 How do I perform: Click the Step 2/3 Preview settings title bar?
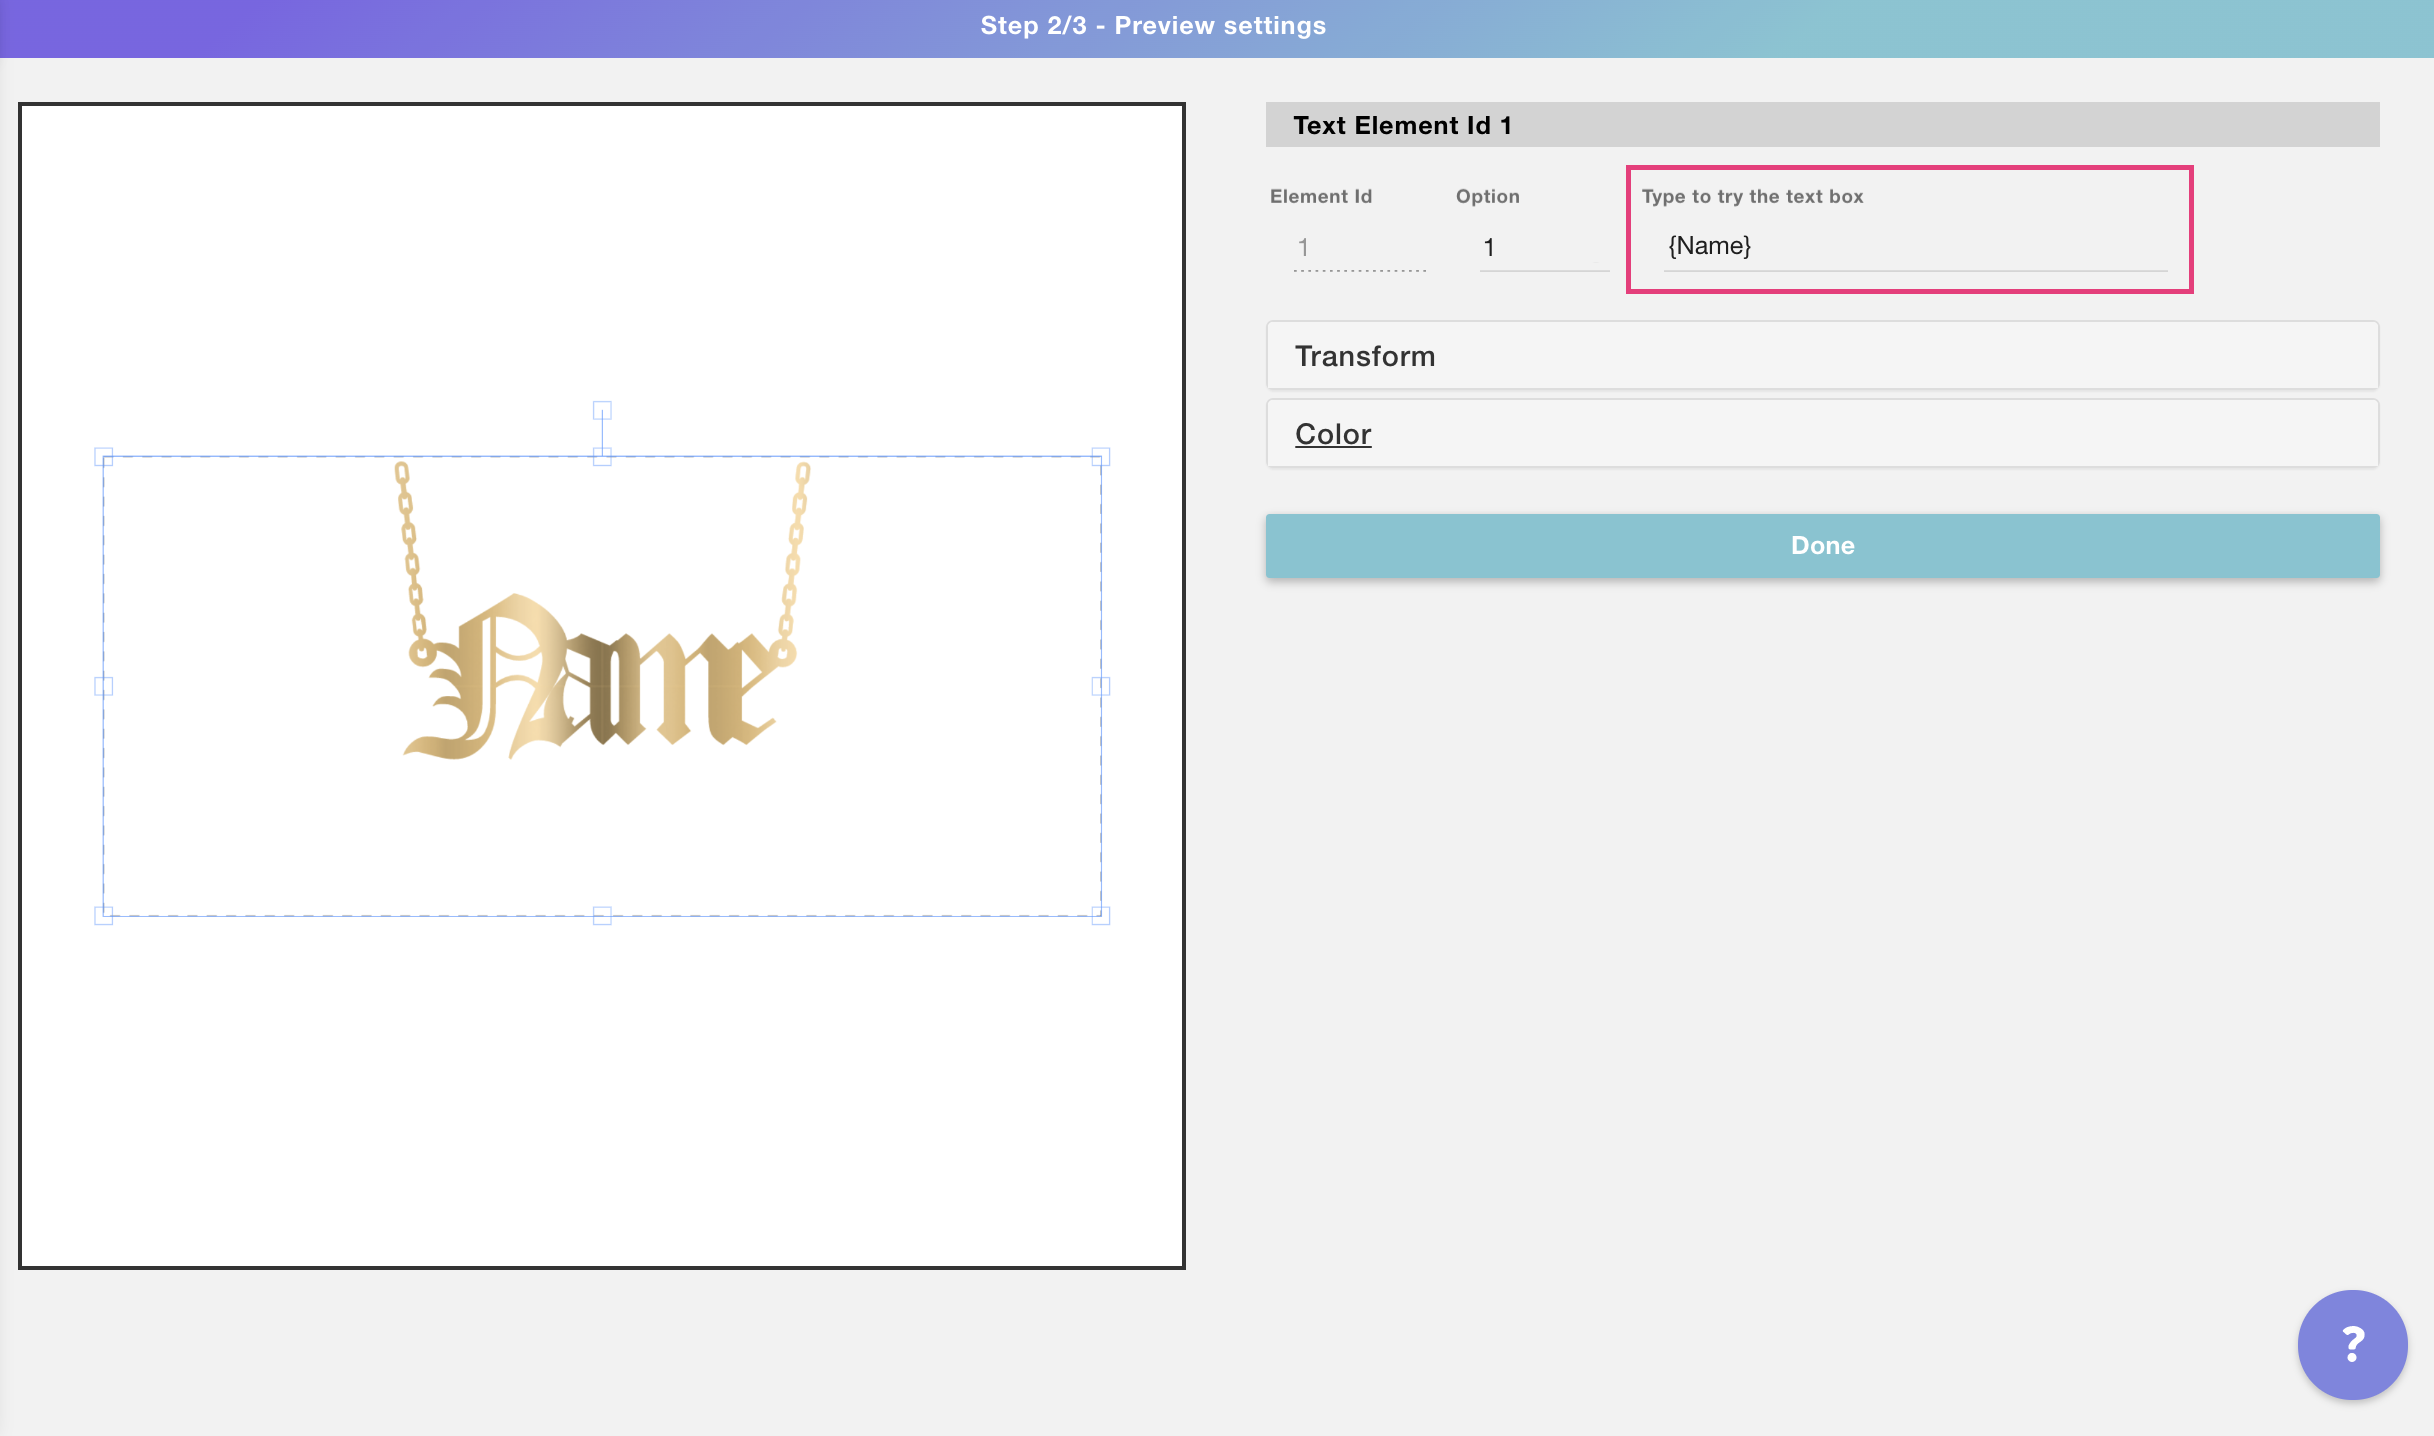[1152, 26]
